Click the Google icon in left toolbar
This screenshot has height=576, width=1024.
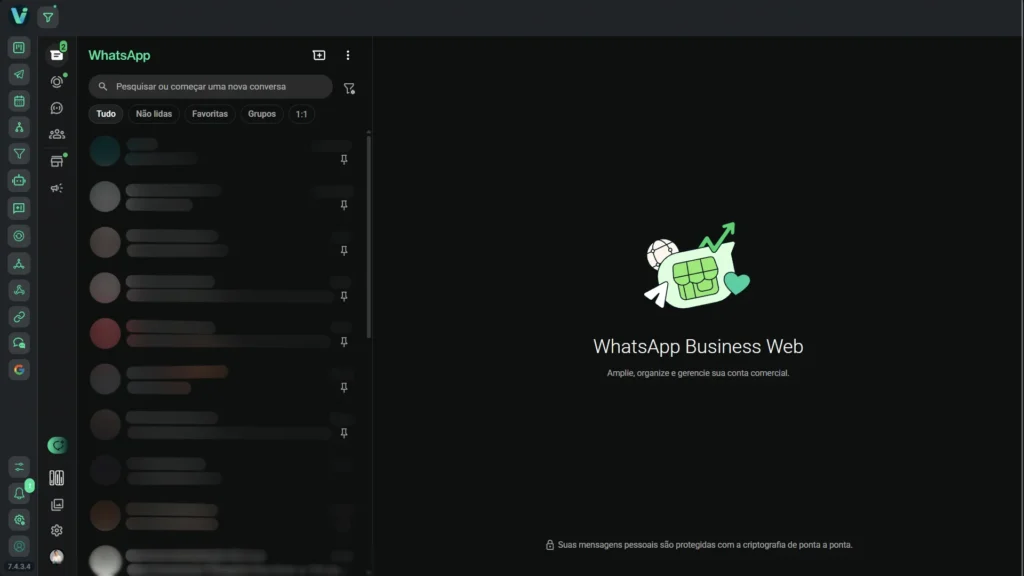click(x=19, y=370)
